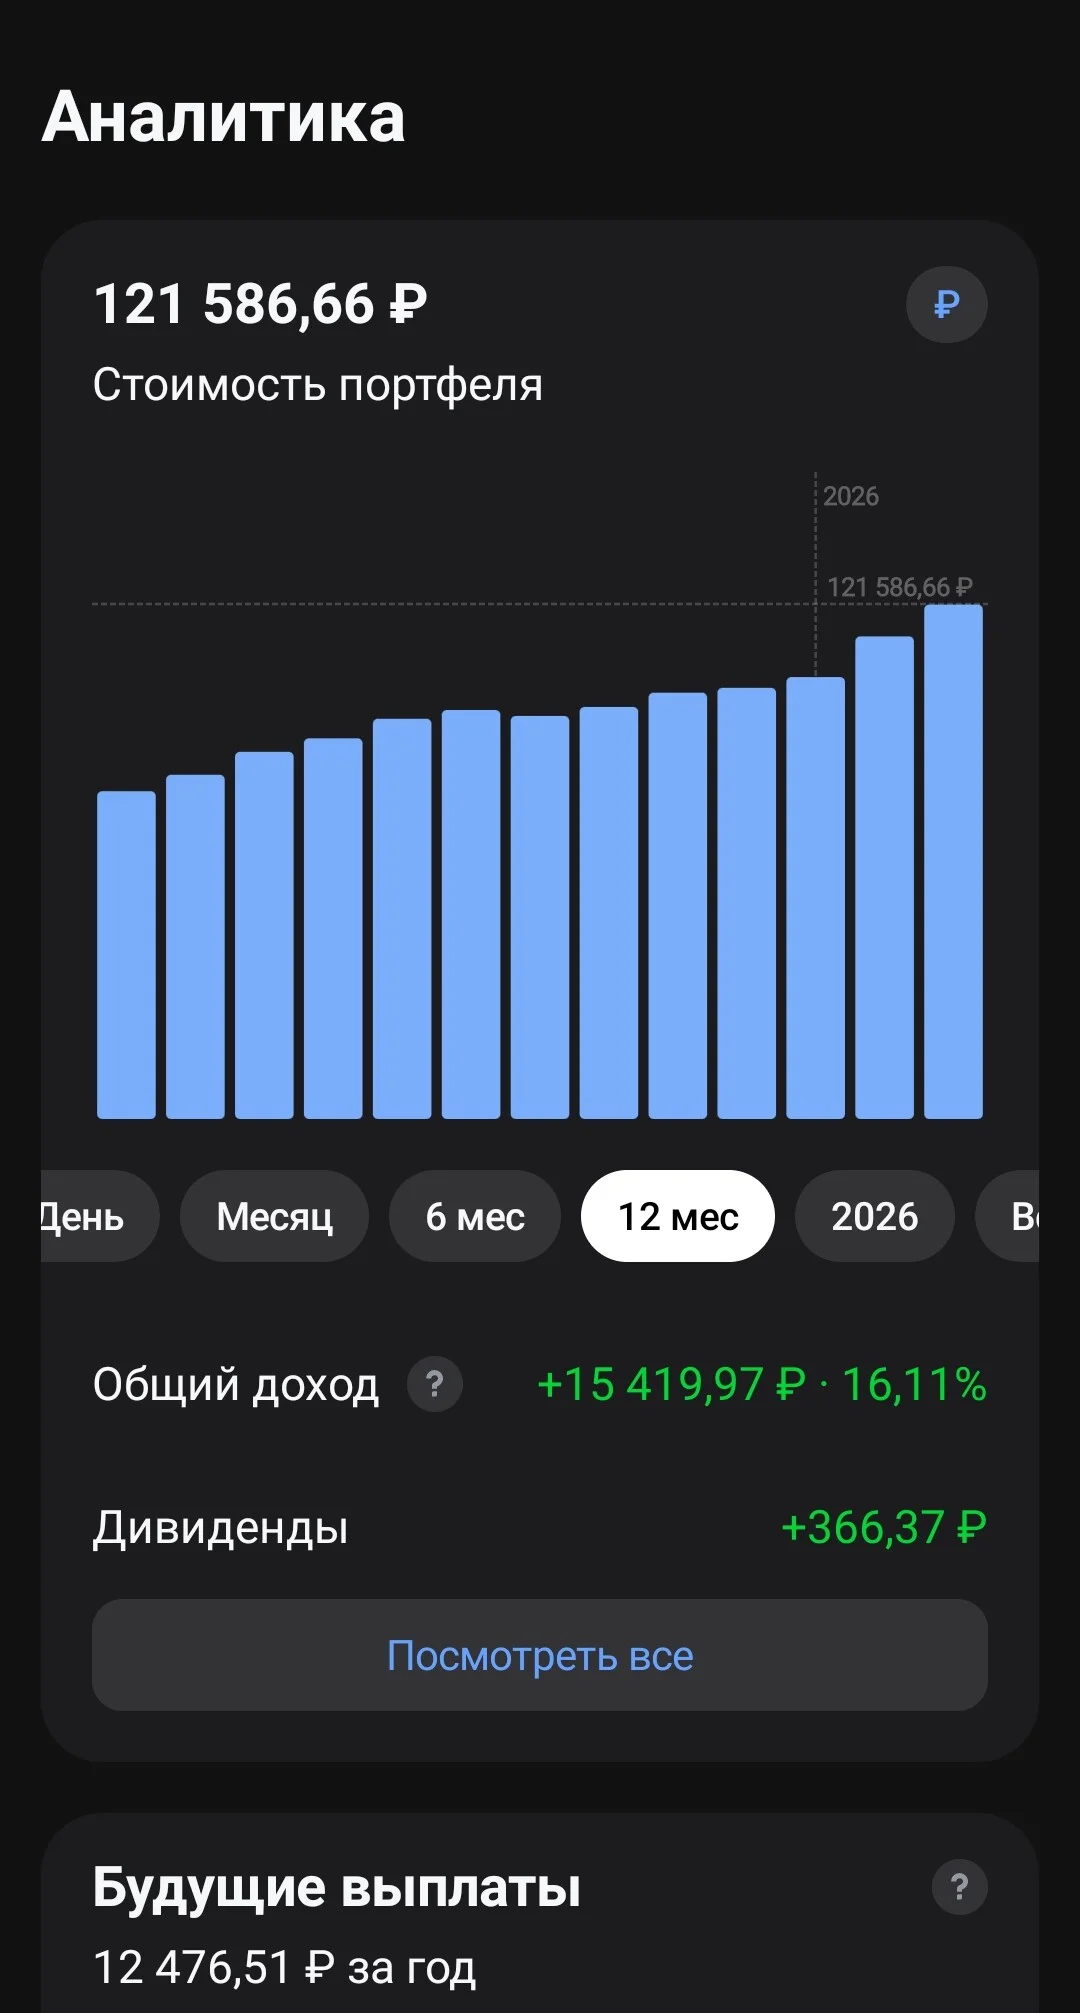The height and width of the screenshot is (2013, 1080).
Task: Select the 12 мес period chip
Action: coord(678,1216)
